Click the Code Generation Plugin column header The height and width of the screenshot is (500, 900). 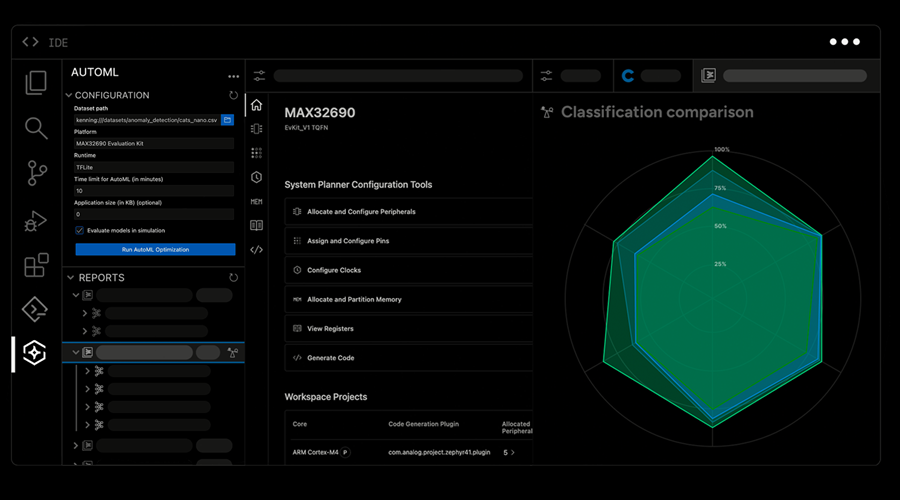(x=424, y=424)
